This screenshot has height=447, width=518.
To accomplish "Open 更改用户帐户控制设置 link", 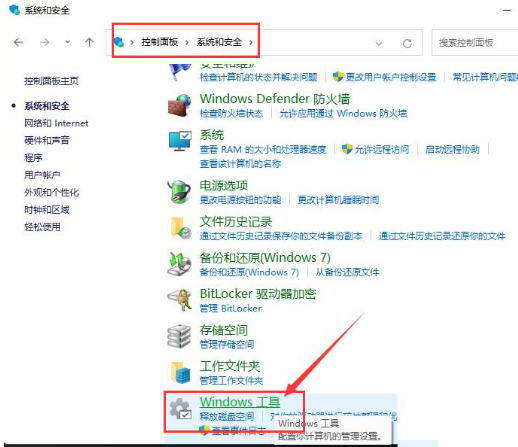I will click(391, 77).
